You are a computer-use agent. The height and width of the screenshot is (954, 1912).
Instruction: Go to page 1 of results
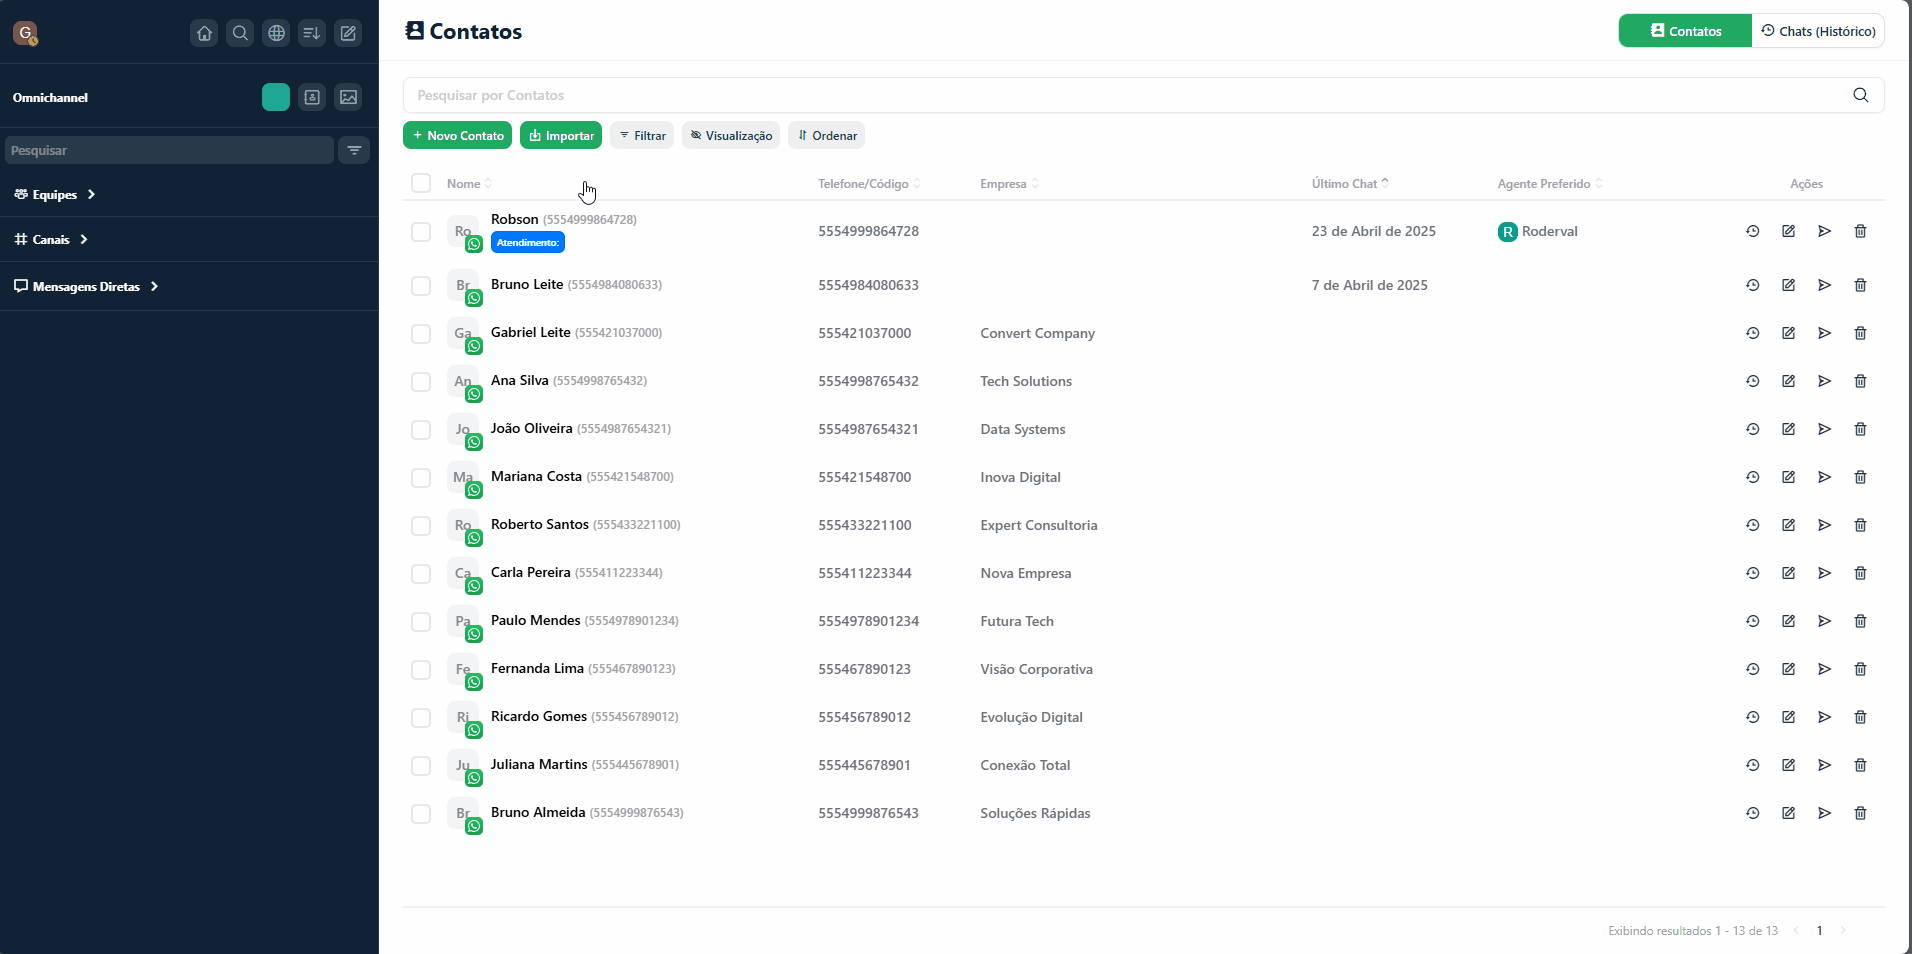coord(1819,931)
